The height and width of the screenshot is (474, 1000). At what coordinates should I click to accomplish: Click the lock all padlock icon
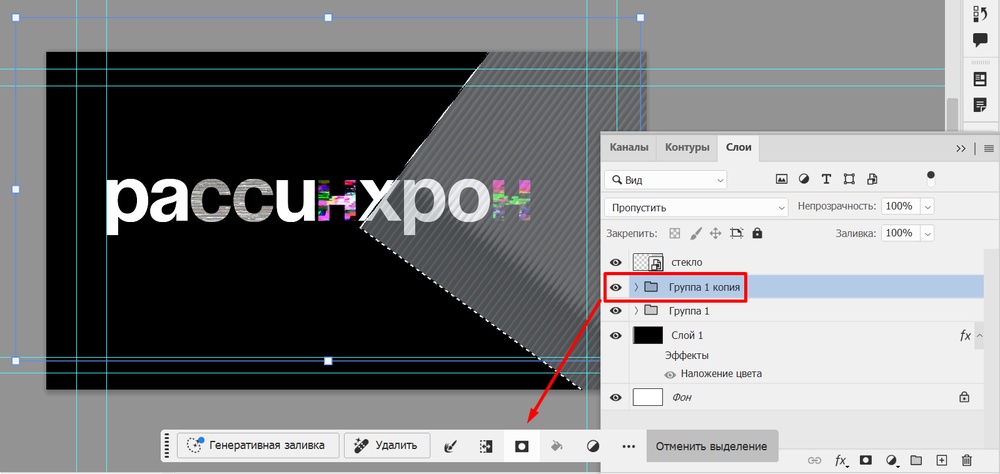pos(757,233)
